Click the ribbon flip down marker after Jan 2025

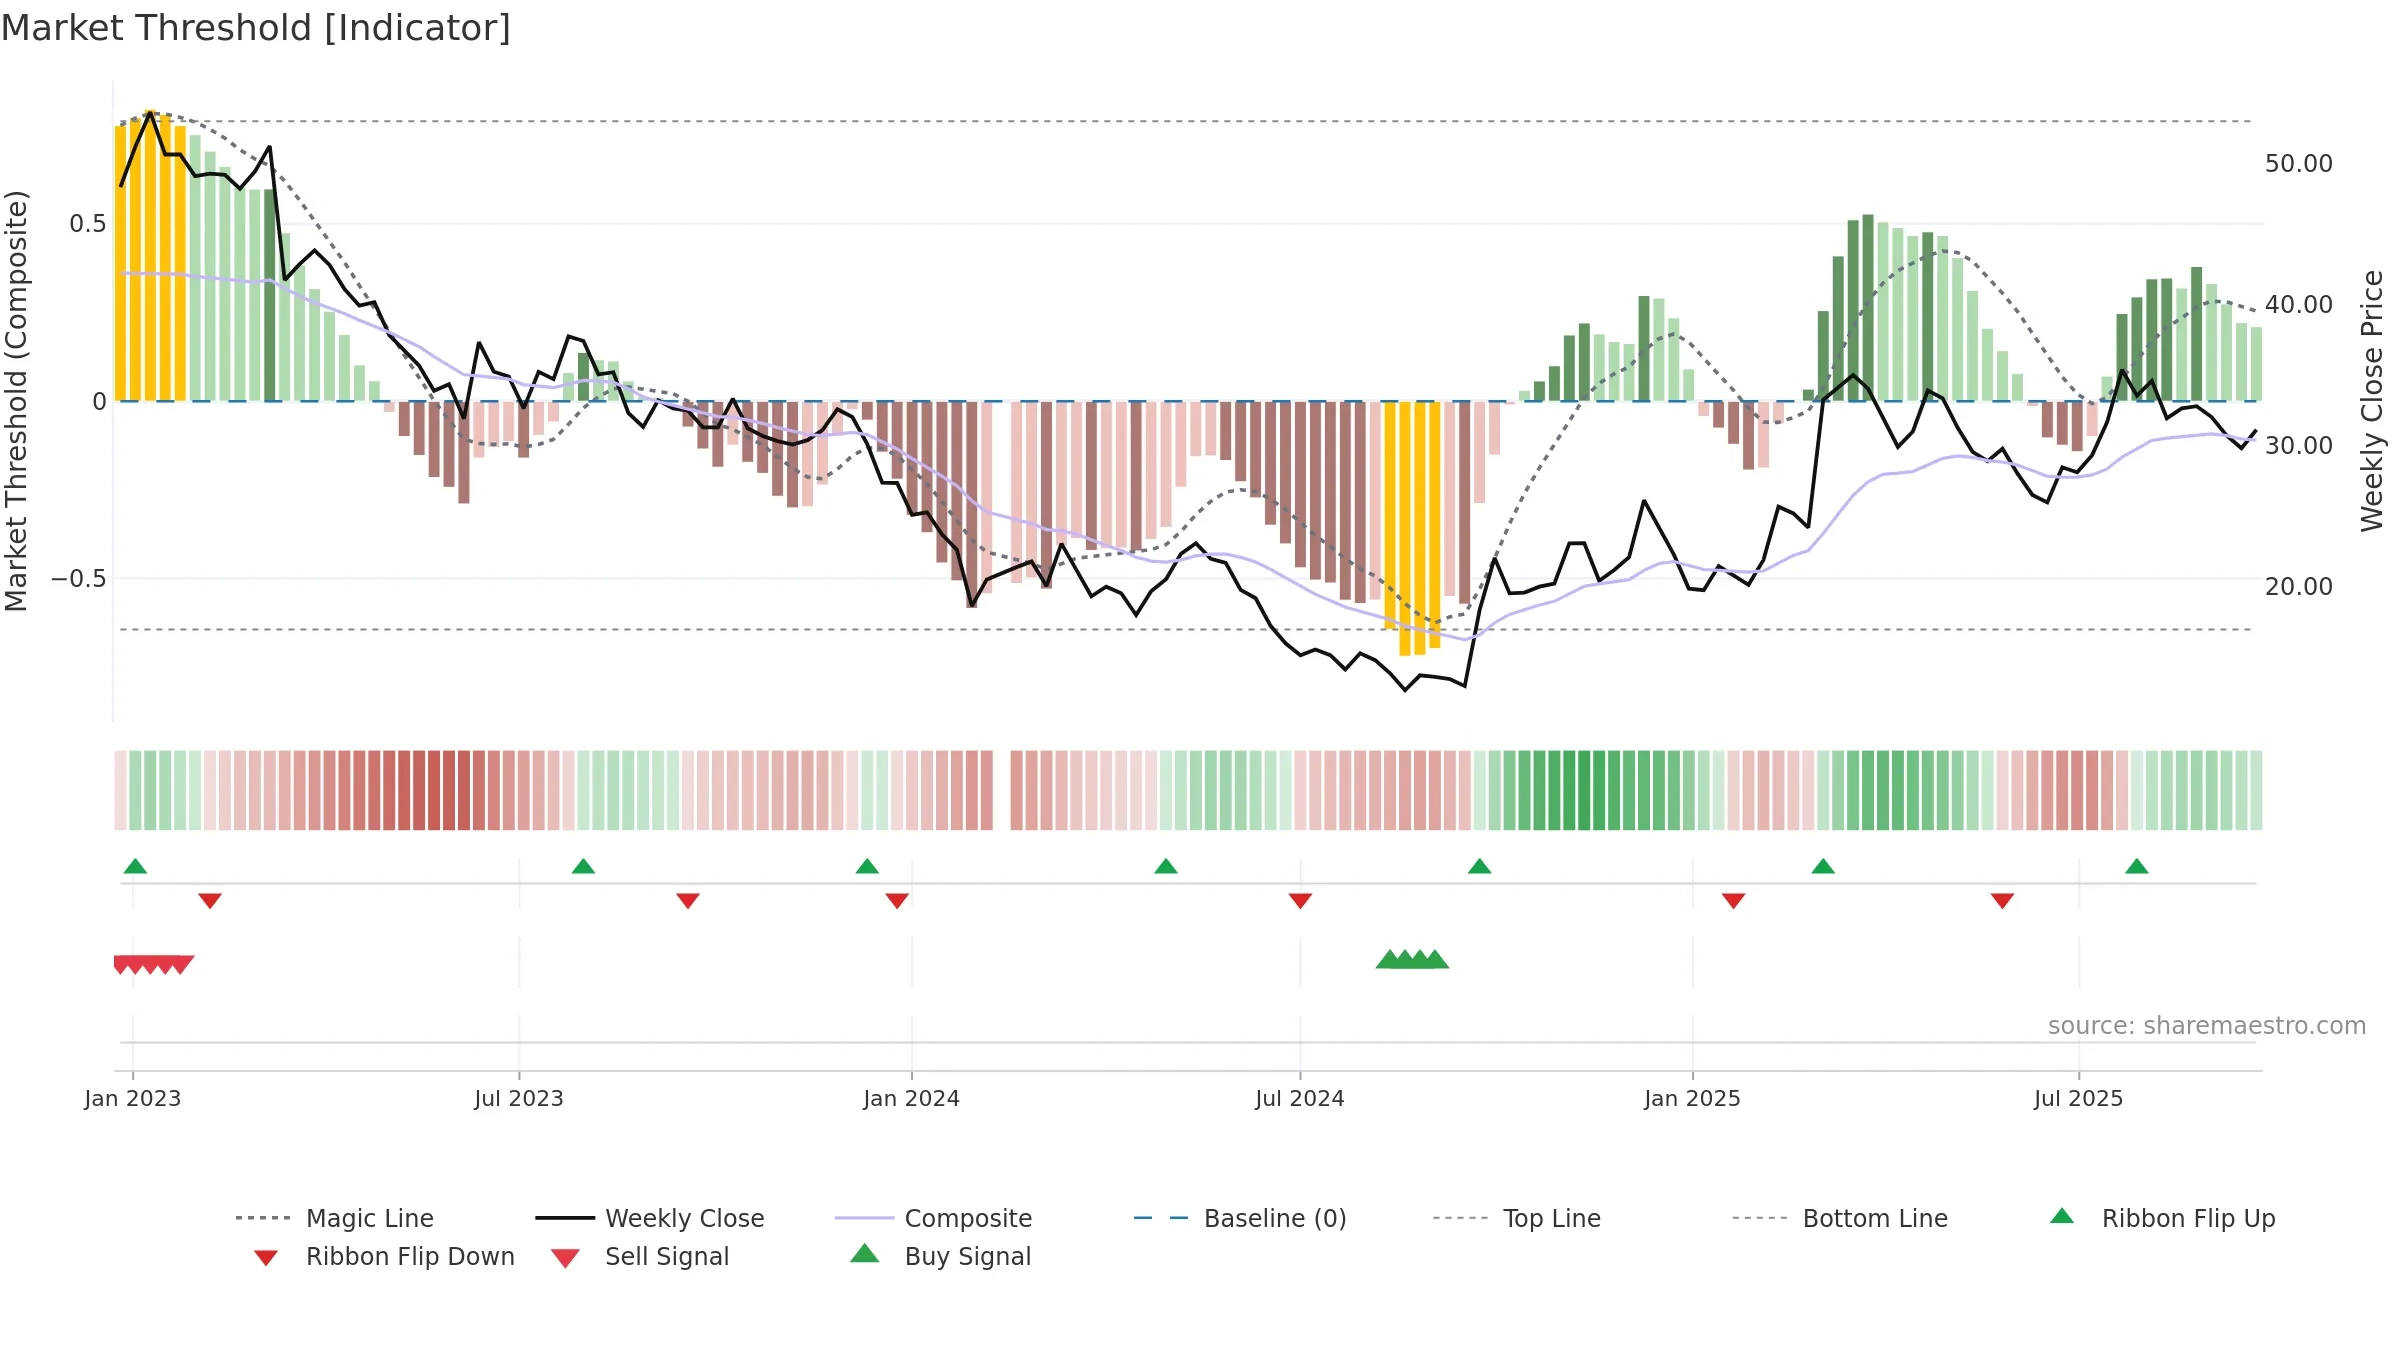point(1734,901)
